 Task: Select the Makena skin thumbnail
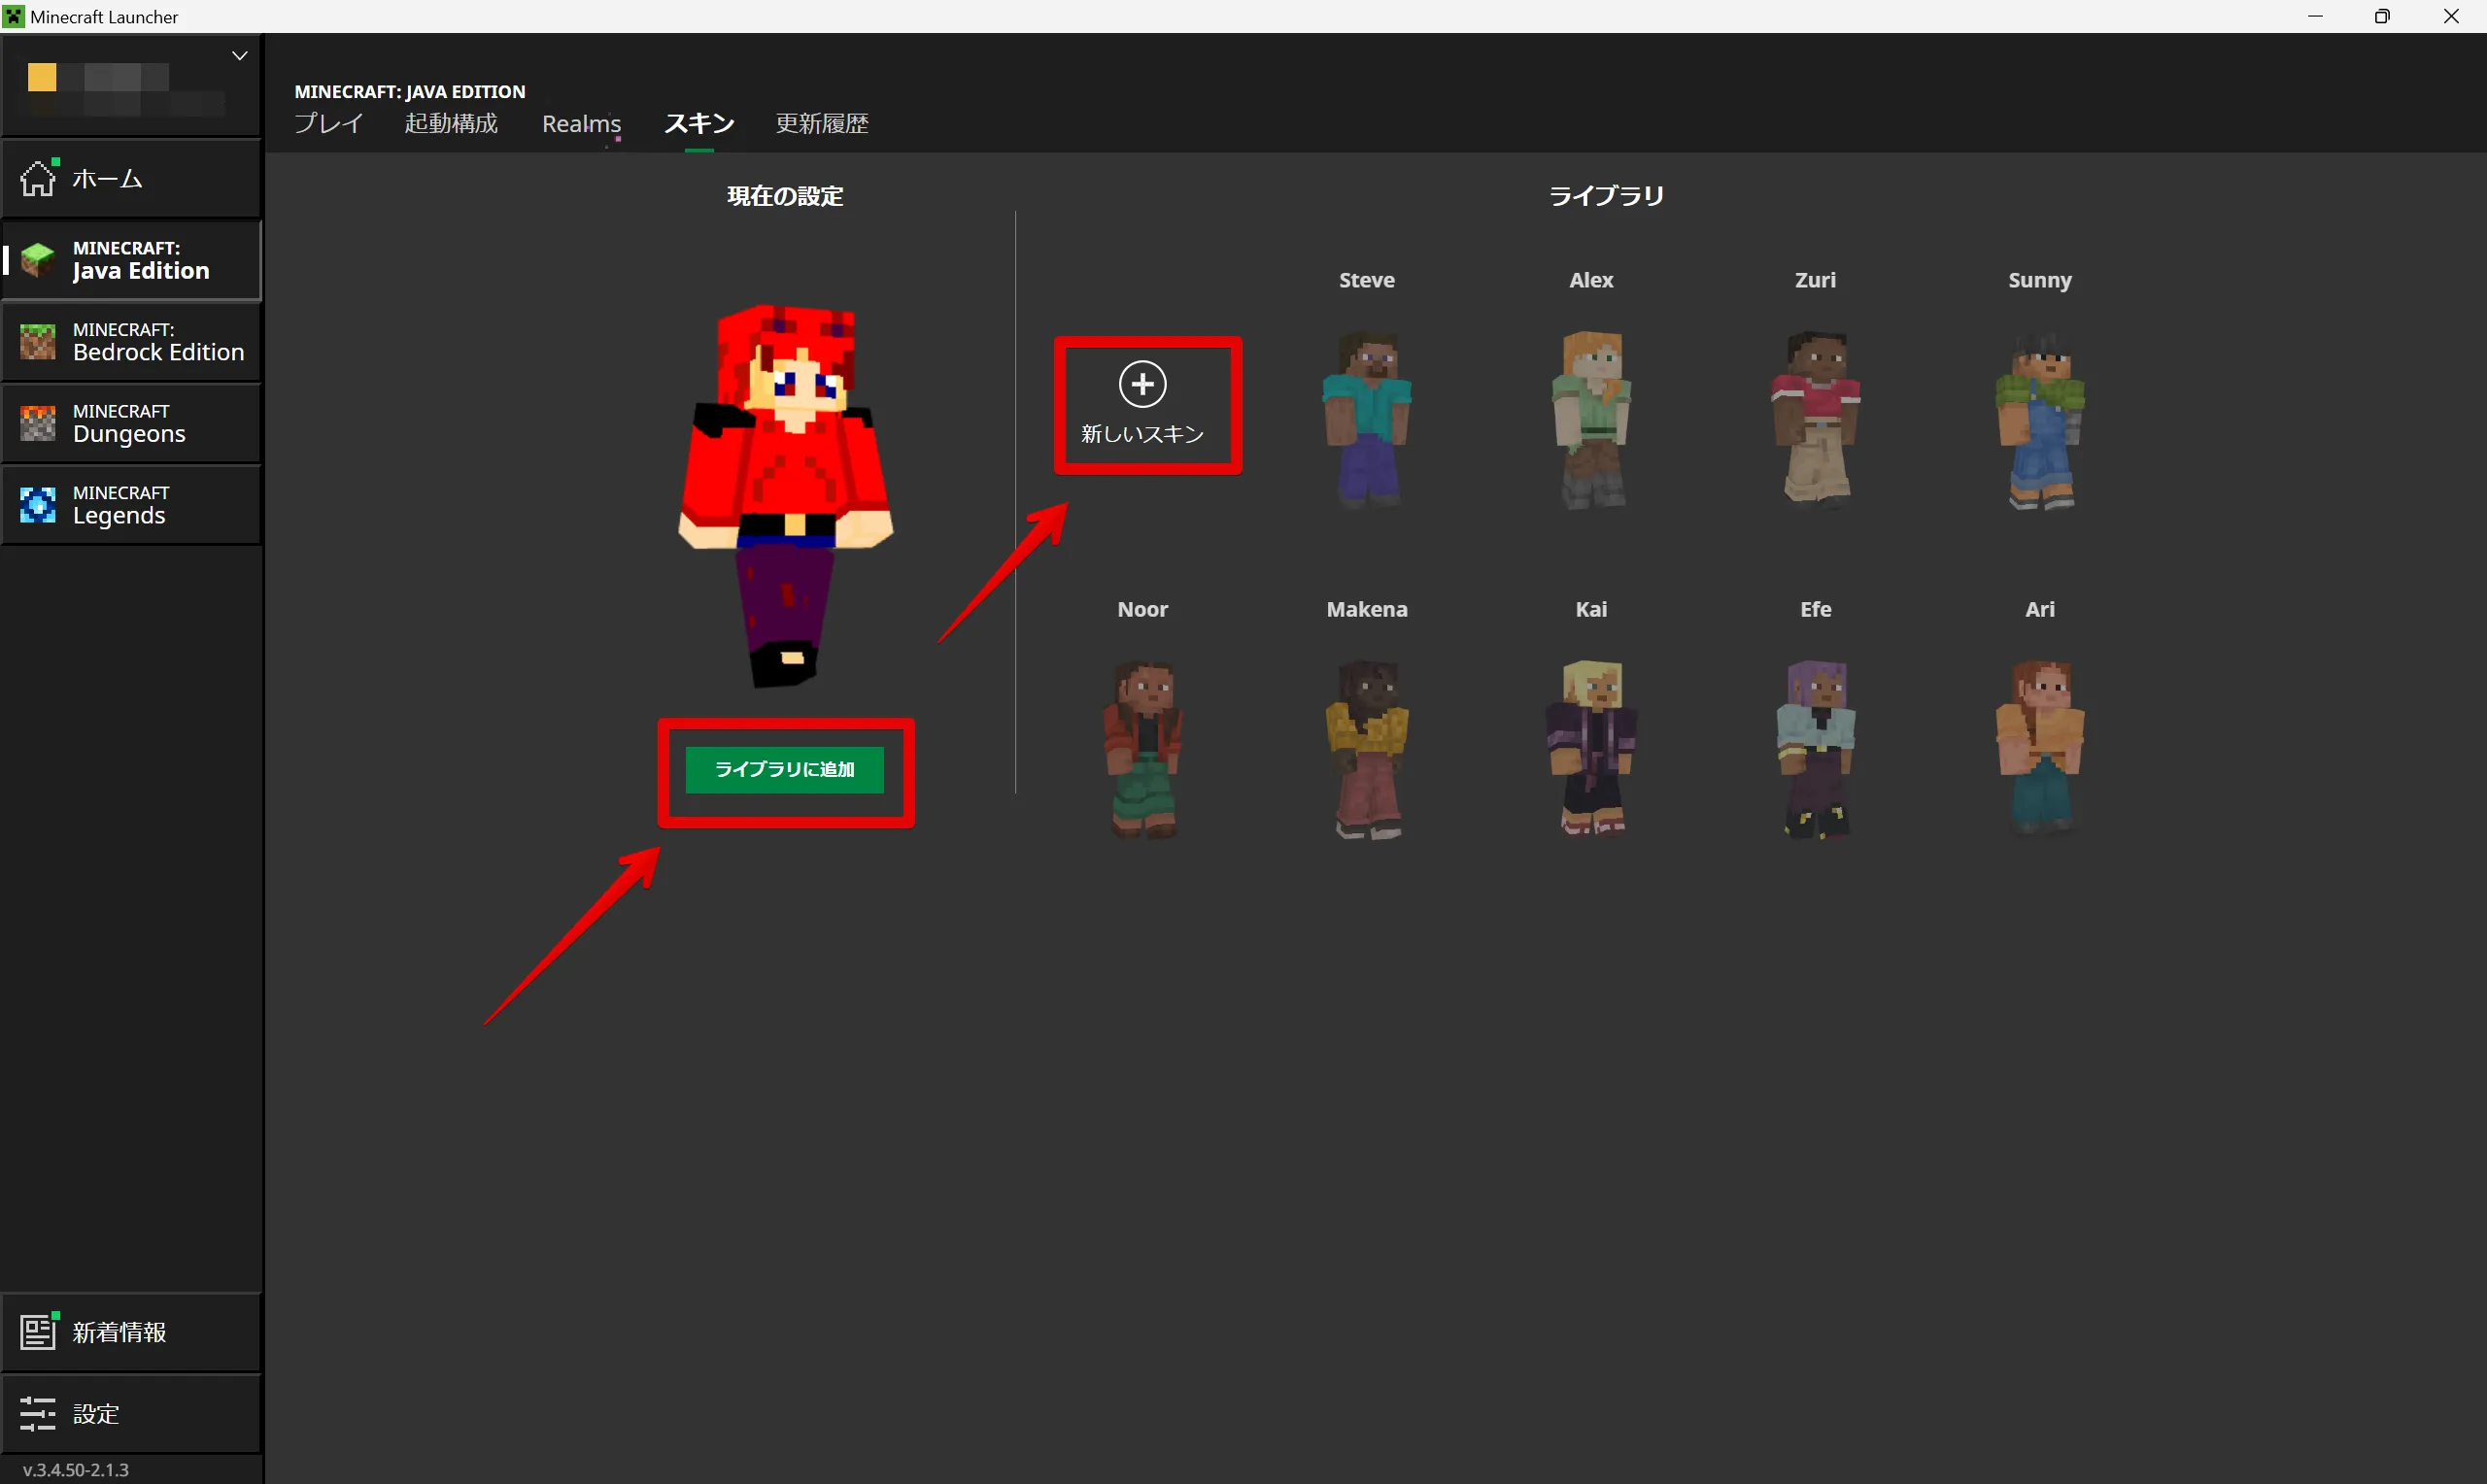[1366, 749]
